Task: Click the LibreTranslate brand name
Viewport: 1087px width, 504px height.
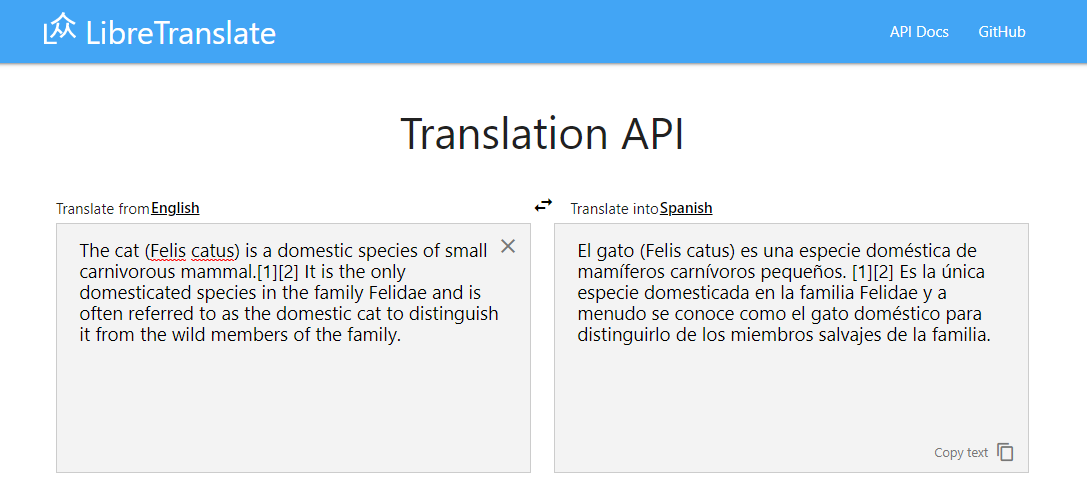Action: (181, 33)
